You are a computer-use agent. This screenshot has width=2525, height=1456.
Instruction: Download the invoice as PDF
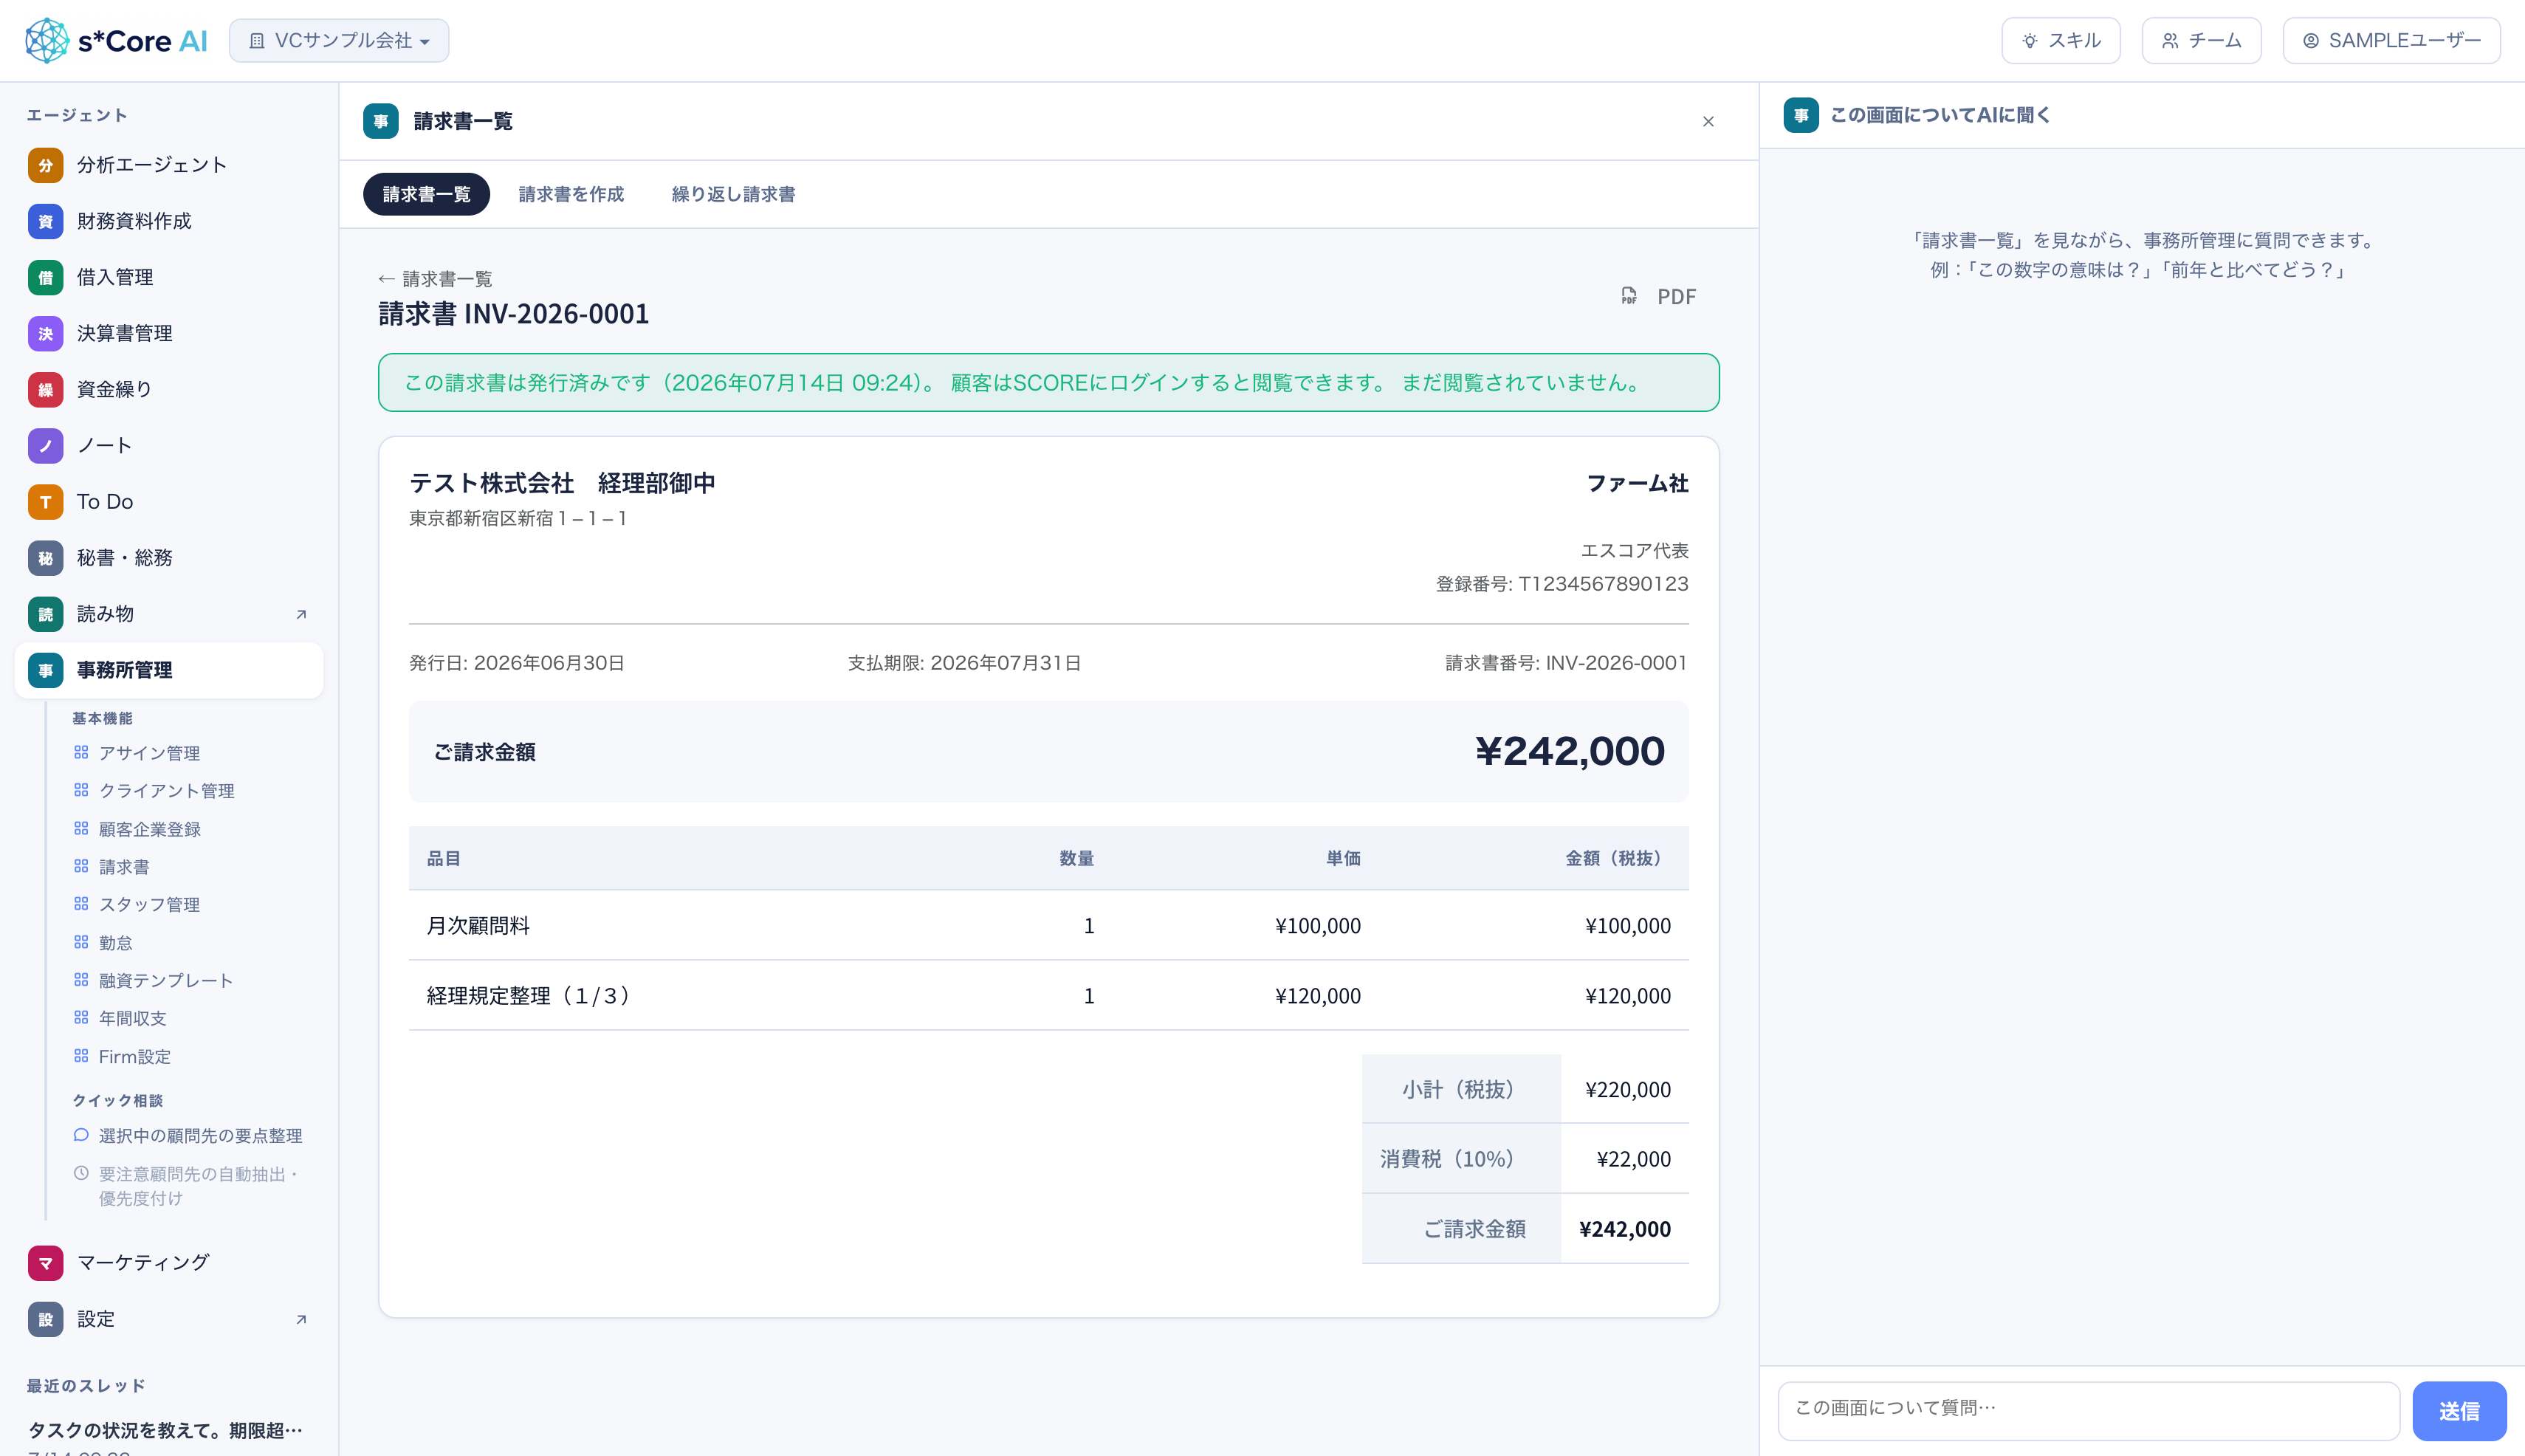point(1659,297)
